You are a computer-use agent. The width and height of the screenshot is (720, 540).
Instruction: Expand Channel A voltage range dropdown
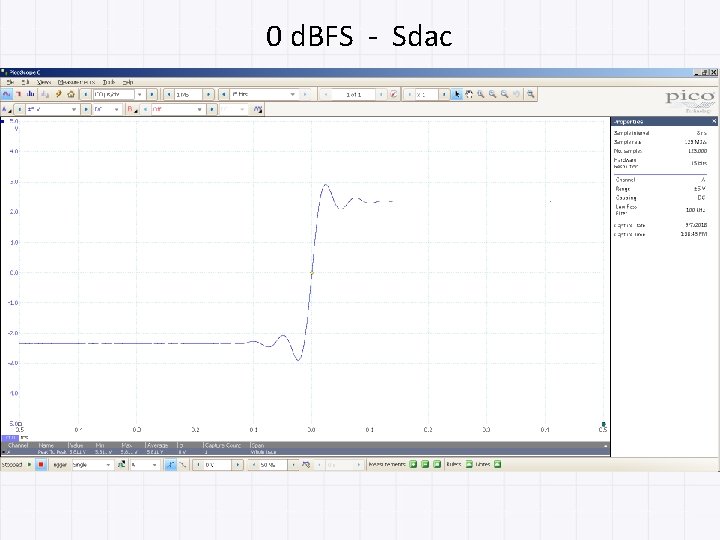(74, 109)
